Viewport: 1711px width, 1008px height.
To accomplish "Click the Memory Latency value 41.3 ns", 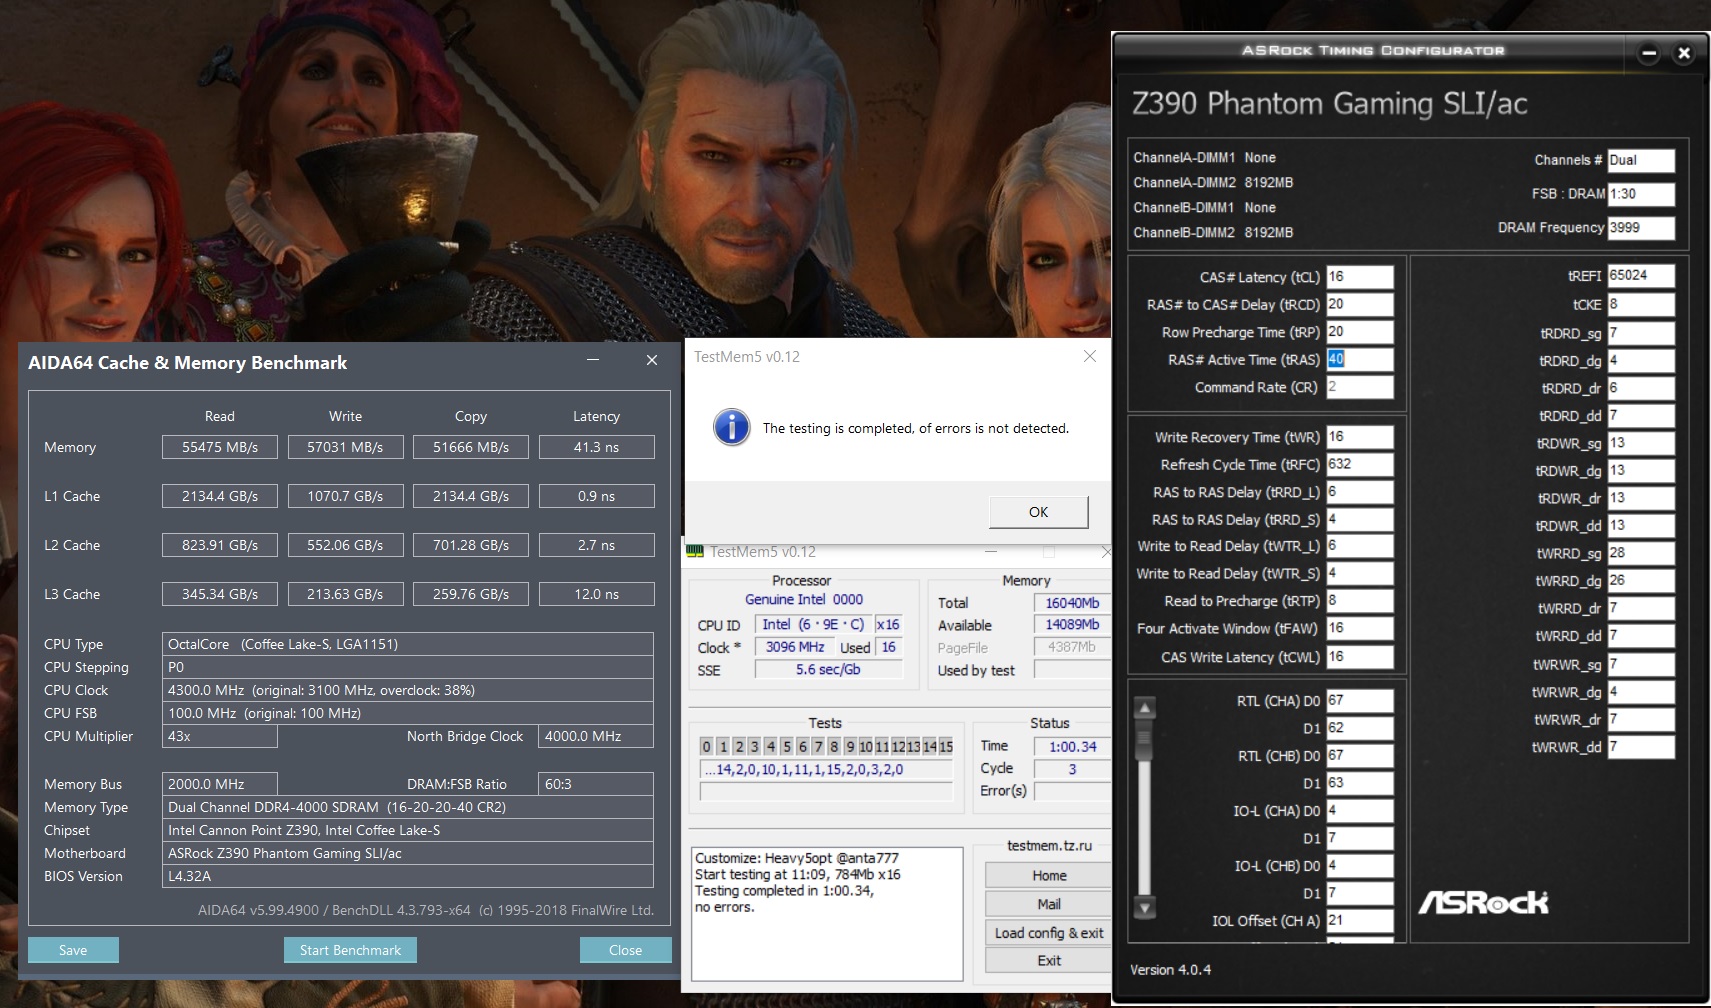I will pos(596,447).
